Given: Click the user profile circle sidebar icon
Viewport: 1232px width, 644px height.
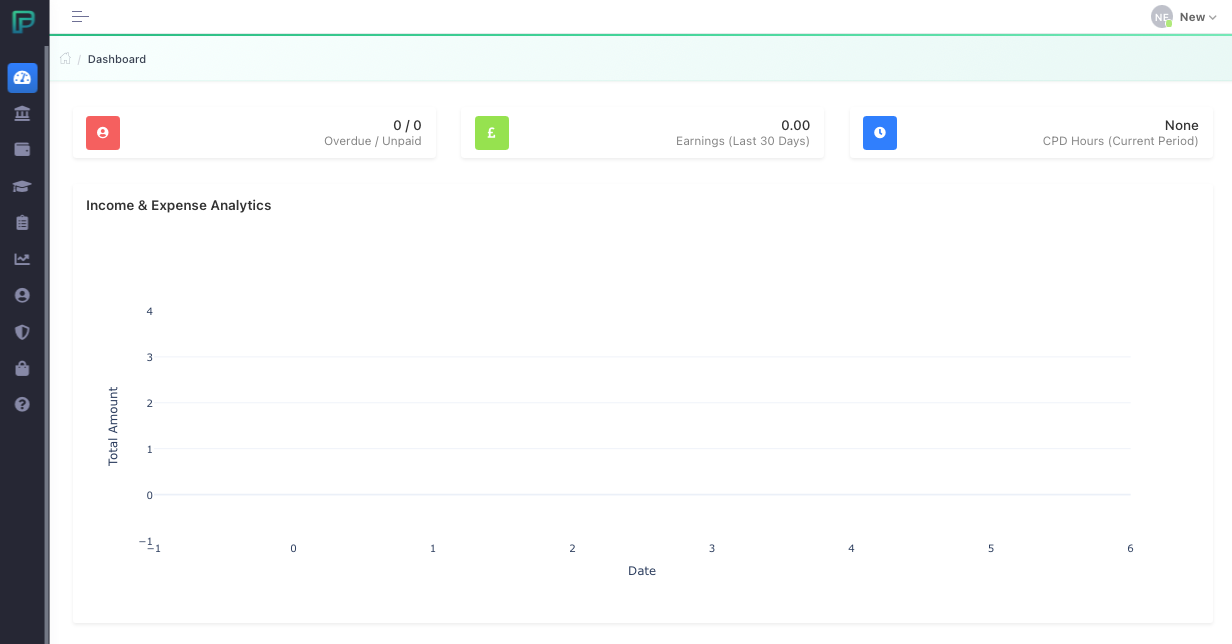Looking at the screenshot, I should pyautogui.click(x=22, y=296).
